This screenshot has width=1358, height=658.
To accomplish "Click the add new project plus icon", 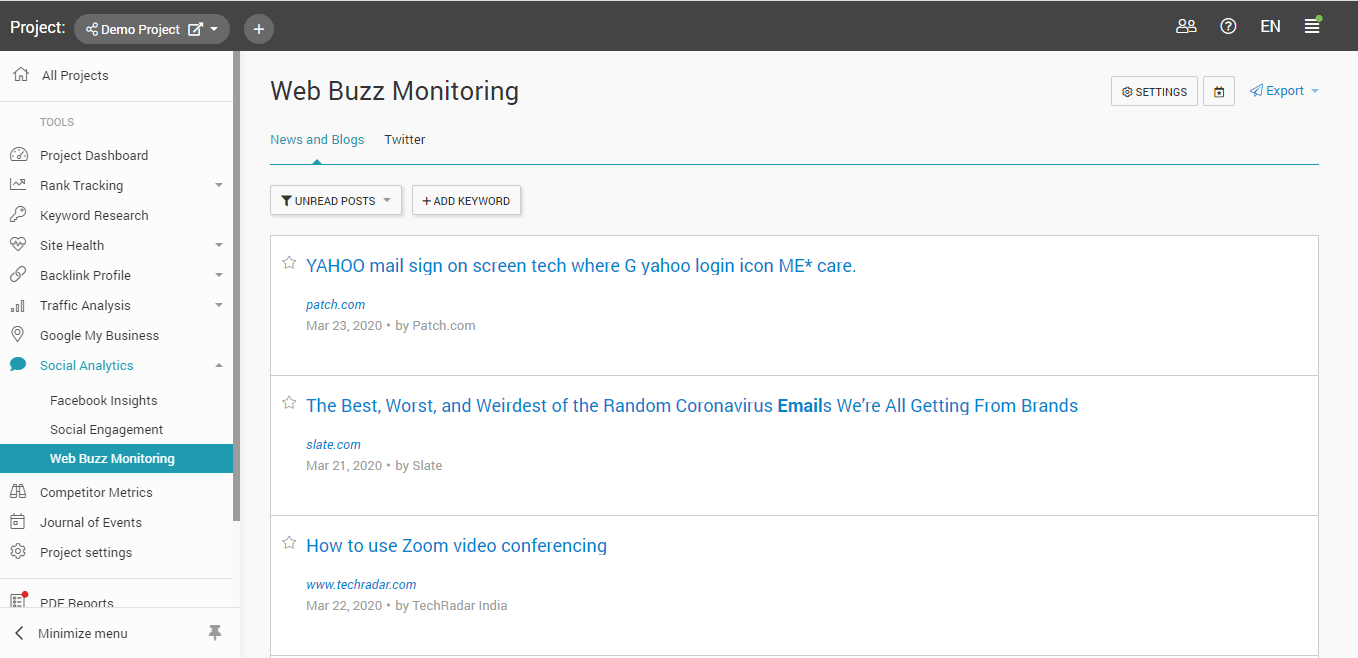I will click(x=259, y=29).
